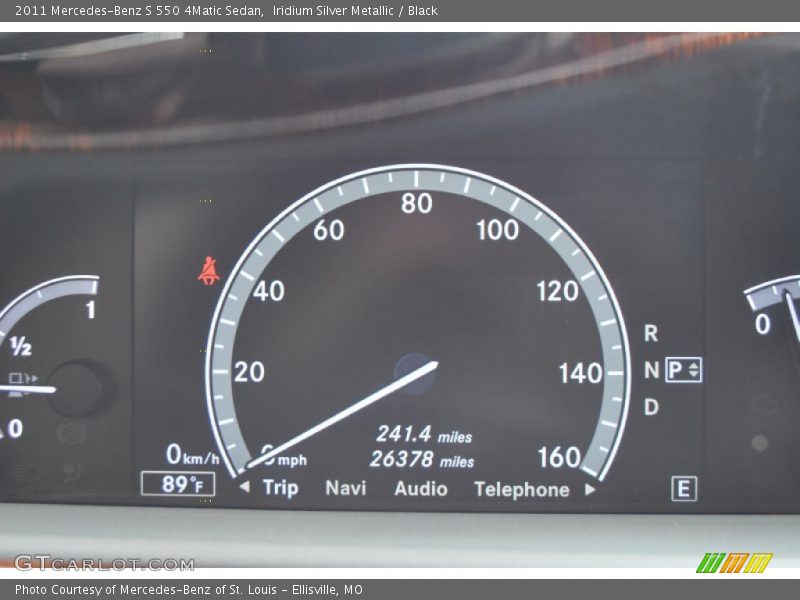Viewport: 800px width, 600px height.
Task: Click the speedometer needle hub
Action: click(x=415, y=374)
